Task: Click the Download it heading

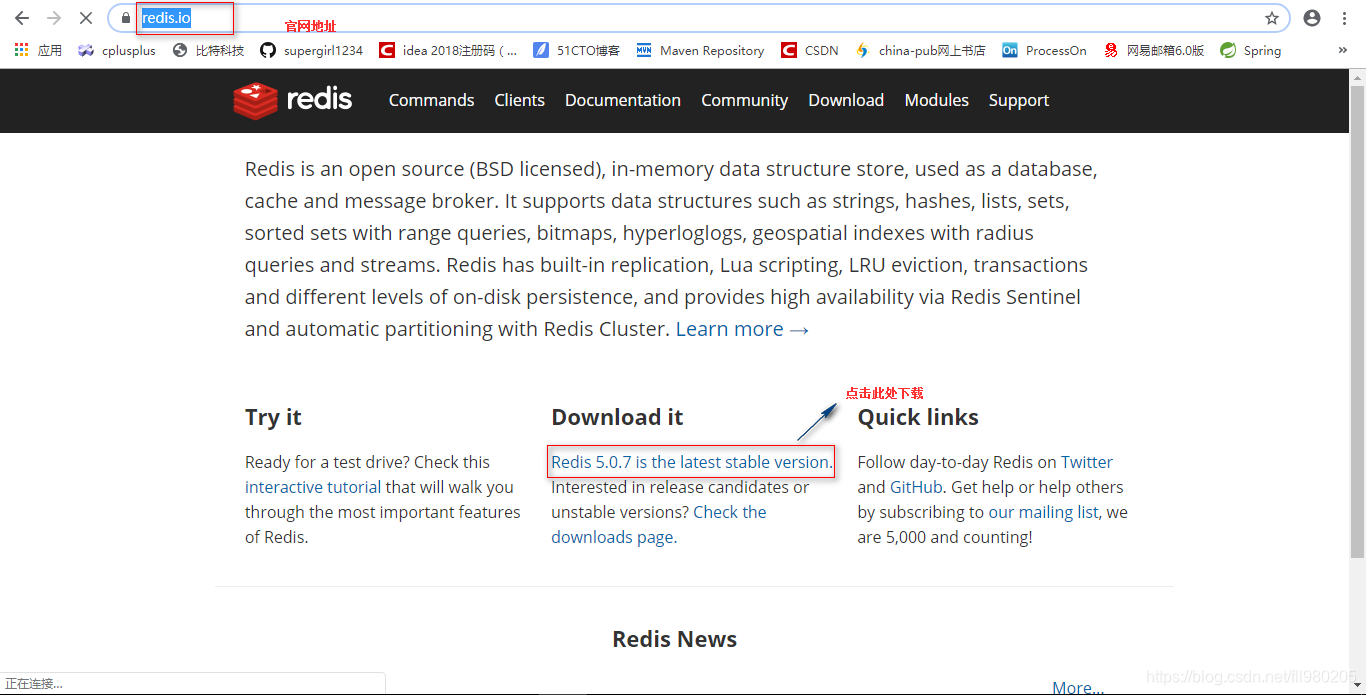Action: tap(617, 417)
